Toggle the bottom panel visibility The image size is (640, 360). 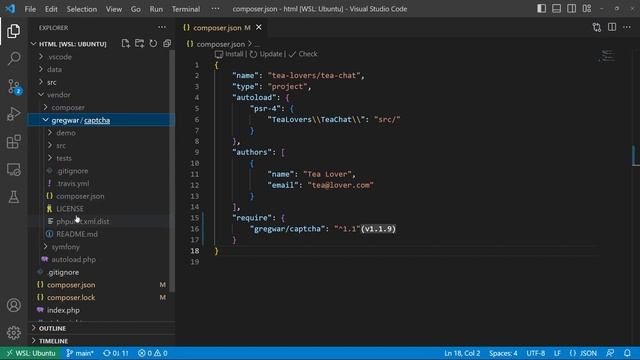click(x=556, y=9)
